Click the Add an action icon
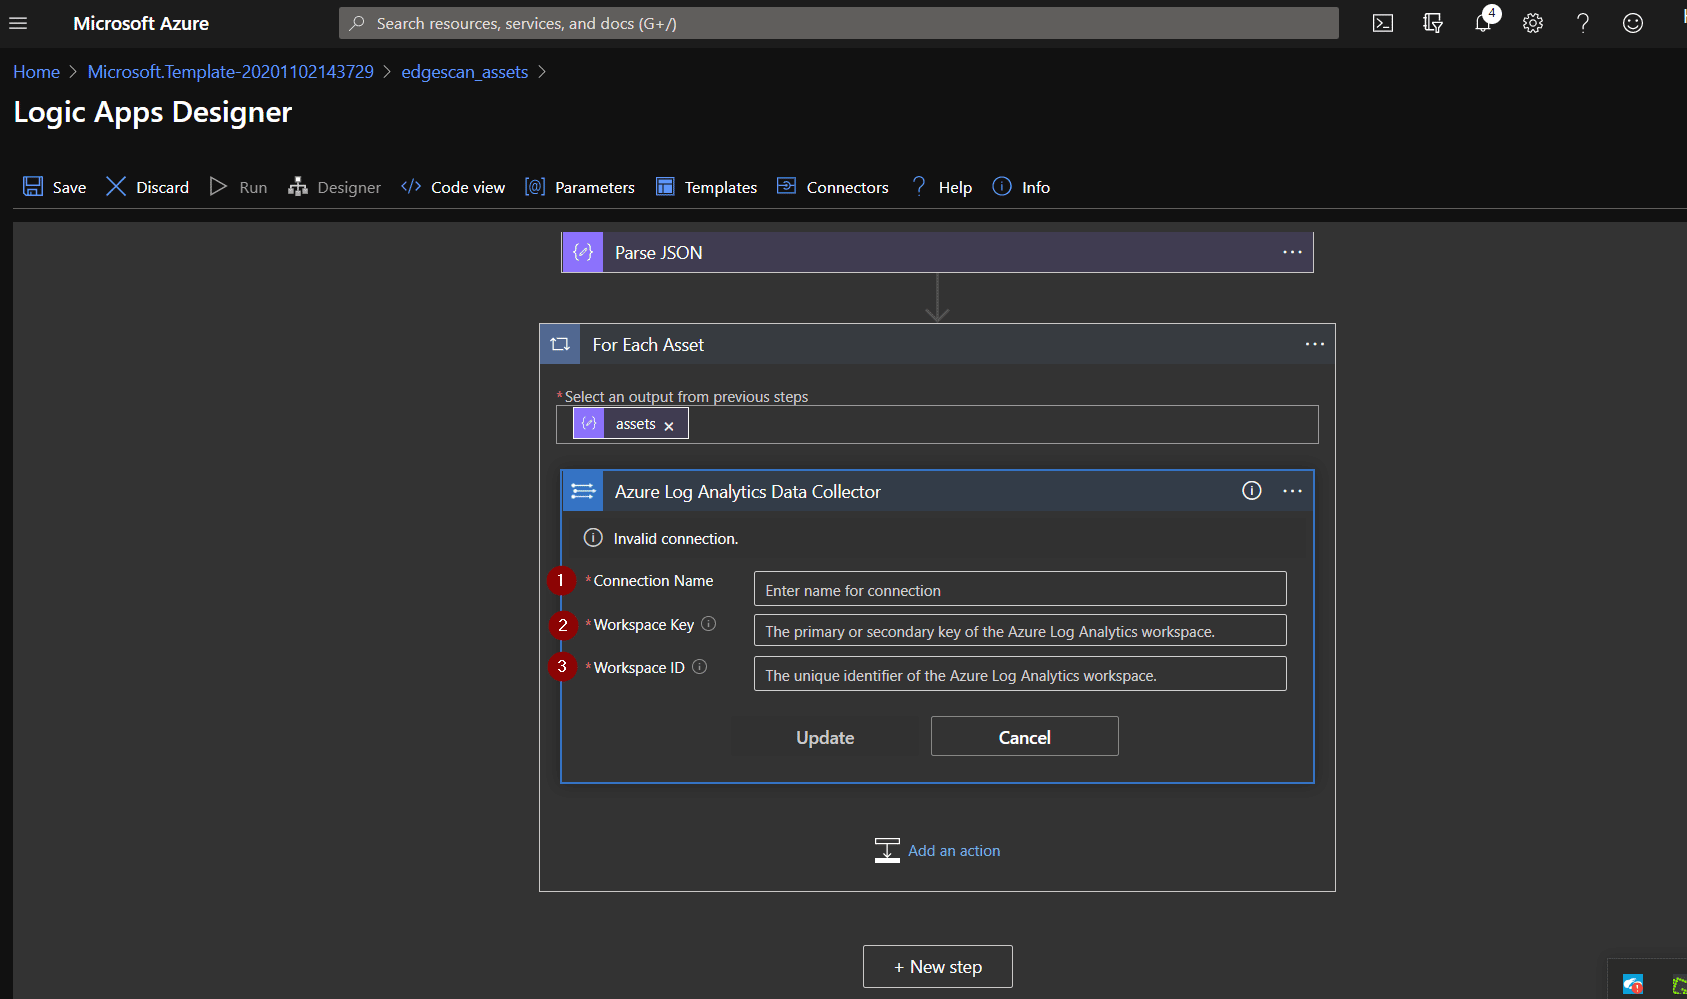Screen dimensions: 1687x999 click(887, 850)
